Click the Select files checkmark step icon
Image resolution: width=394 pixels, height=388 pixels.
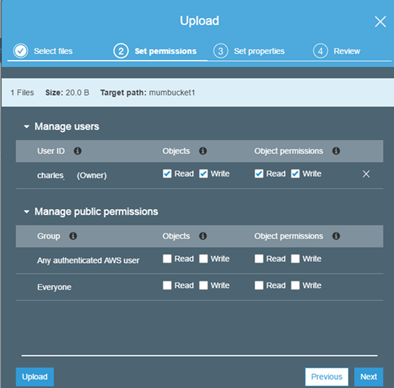[21, 51]
